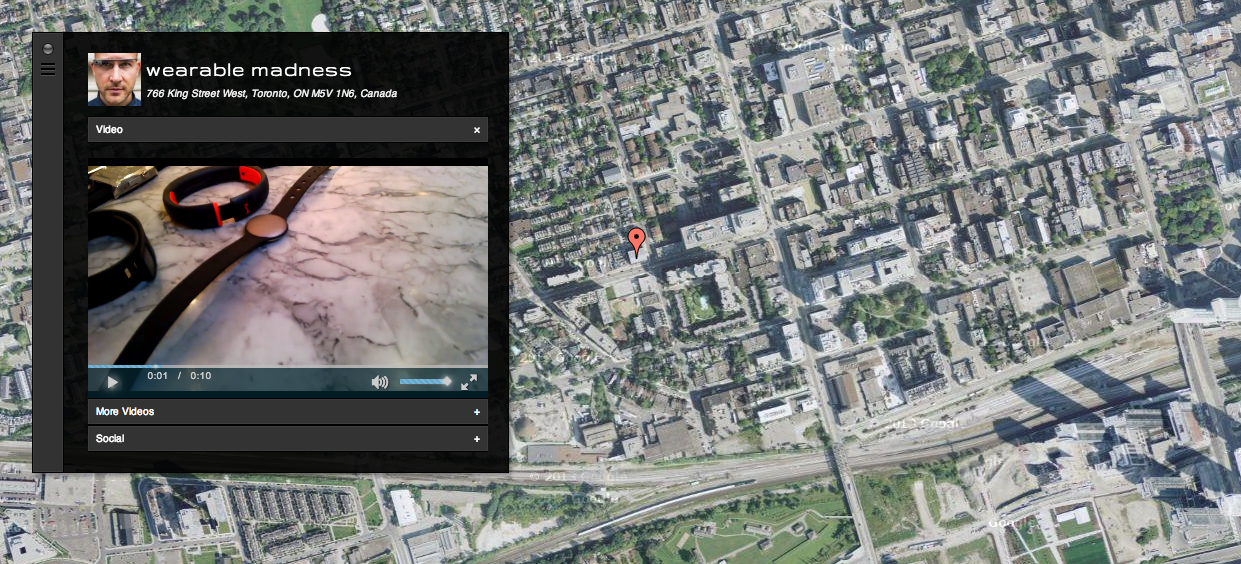The width and height of the screenshot is (1241, 564).
Task: Expand More Videos using its plus icon
Action: 477,412
